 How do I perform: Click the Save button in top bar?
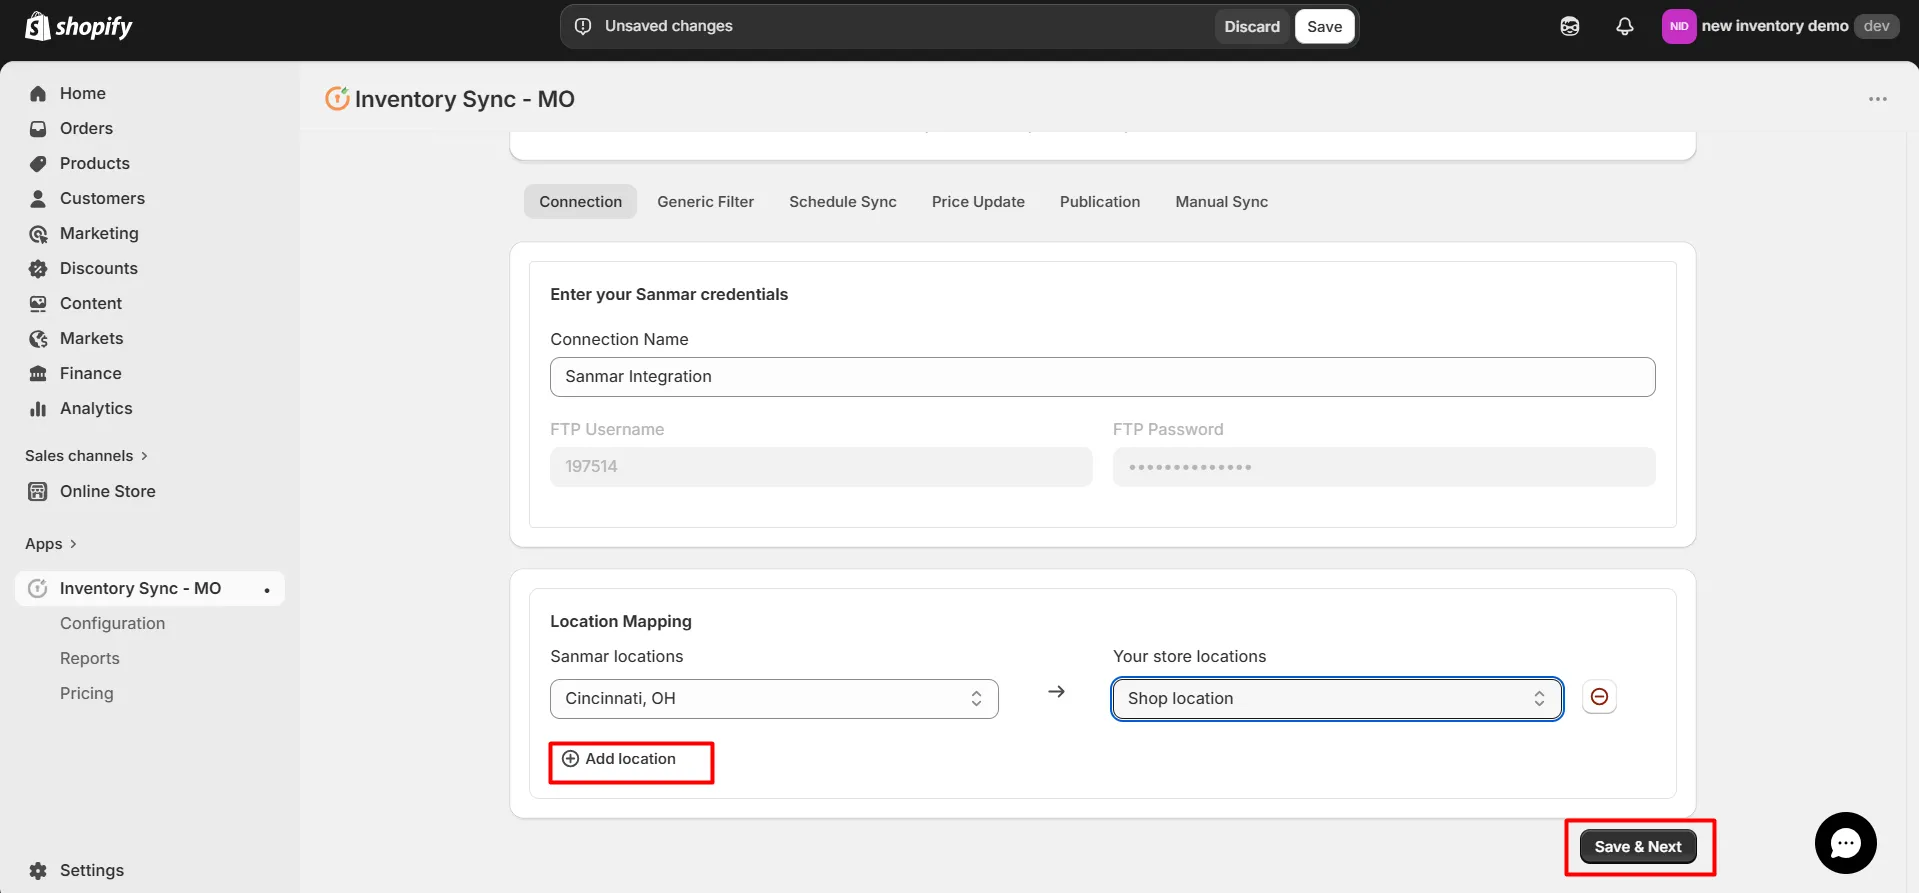tap(1324, 27)
